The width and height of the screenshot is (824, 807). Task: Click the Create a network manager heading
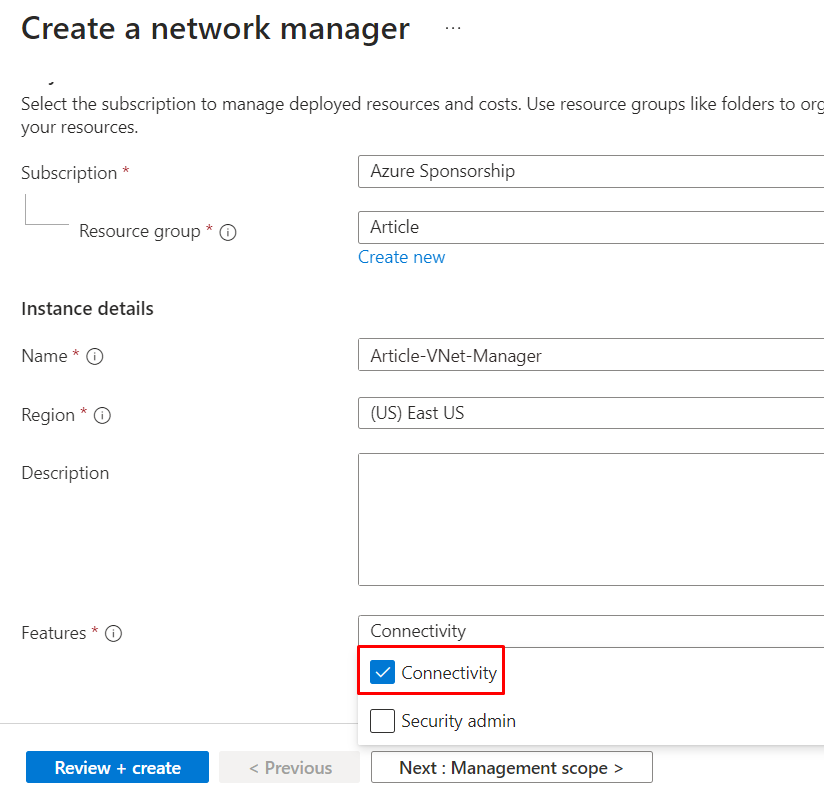[x=215, y=28]
